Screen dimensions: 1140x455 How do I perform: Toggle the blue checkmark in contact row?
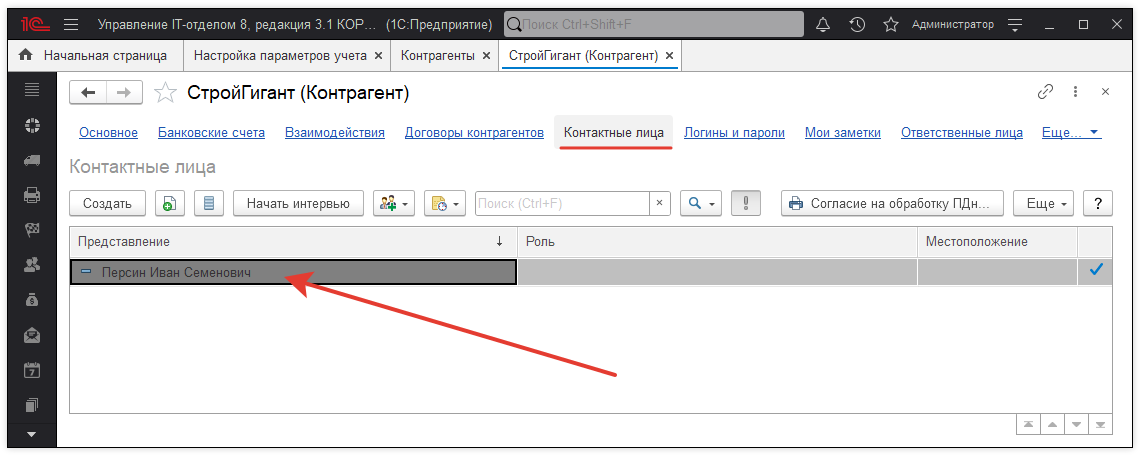[1096, 270]
